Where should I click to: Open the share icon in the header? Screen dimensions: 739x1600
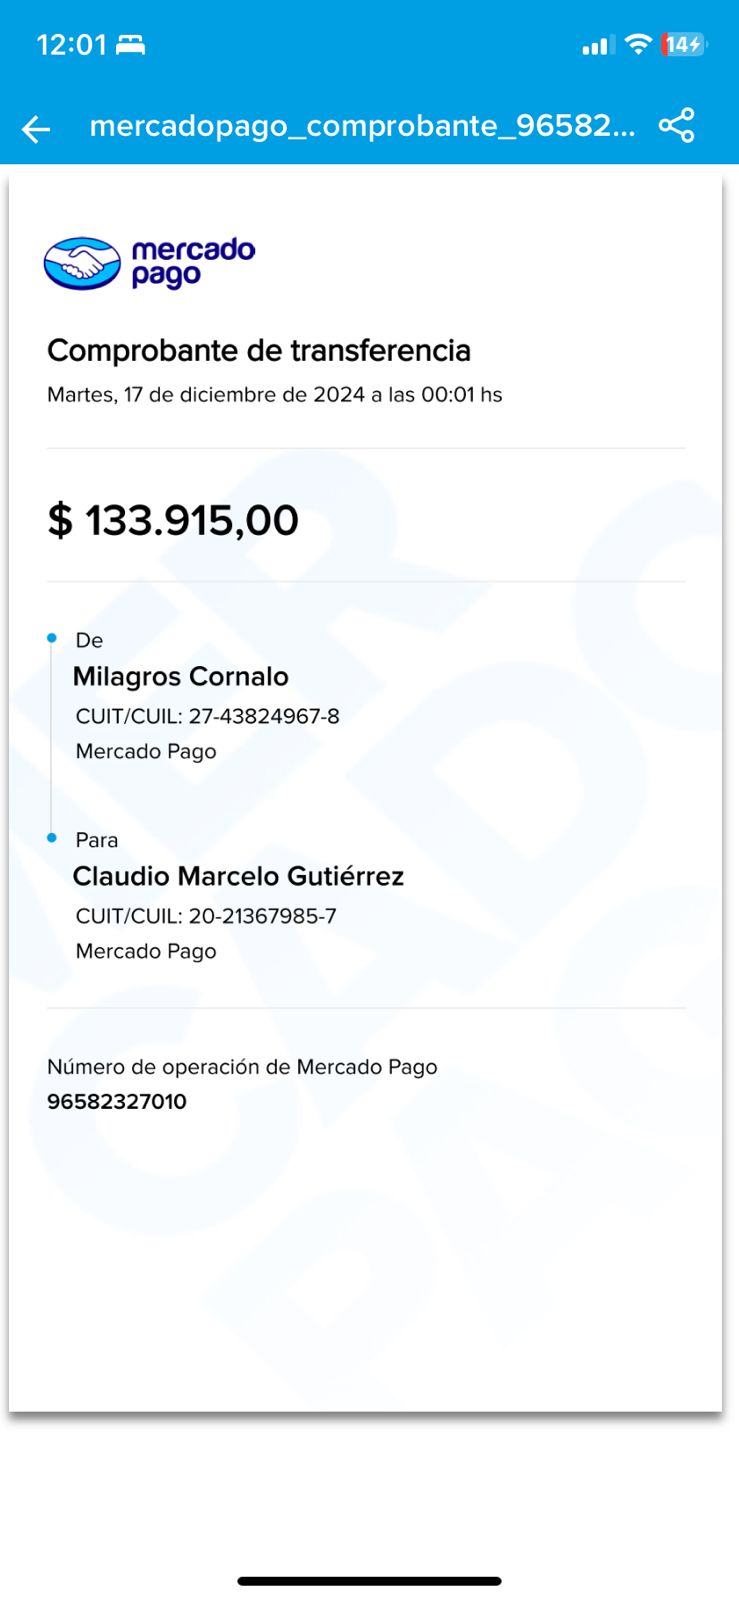(x=677, y=126)
